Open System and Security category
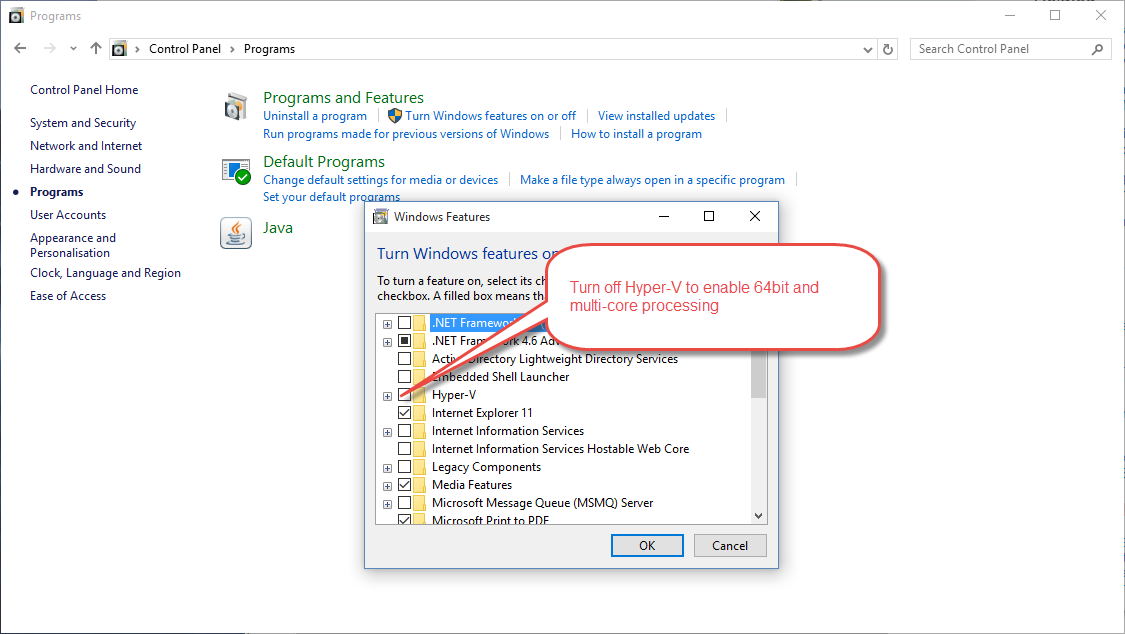The image size is (1125, 634). coord(83,123)
